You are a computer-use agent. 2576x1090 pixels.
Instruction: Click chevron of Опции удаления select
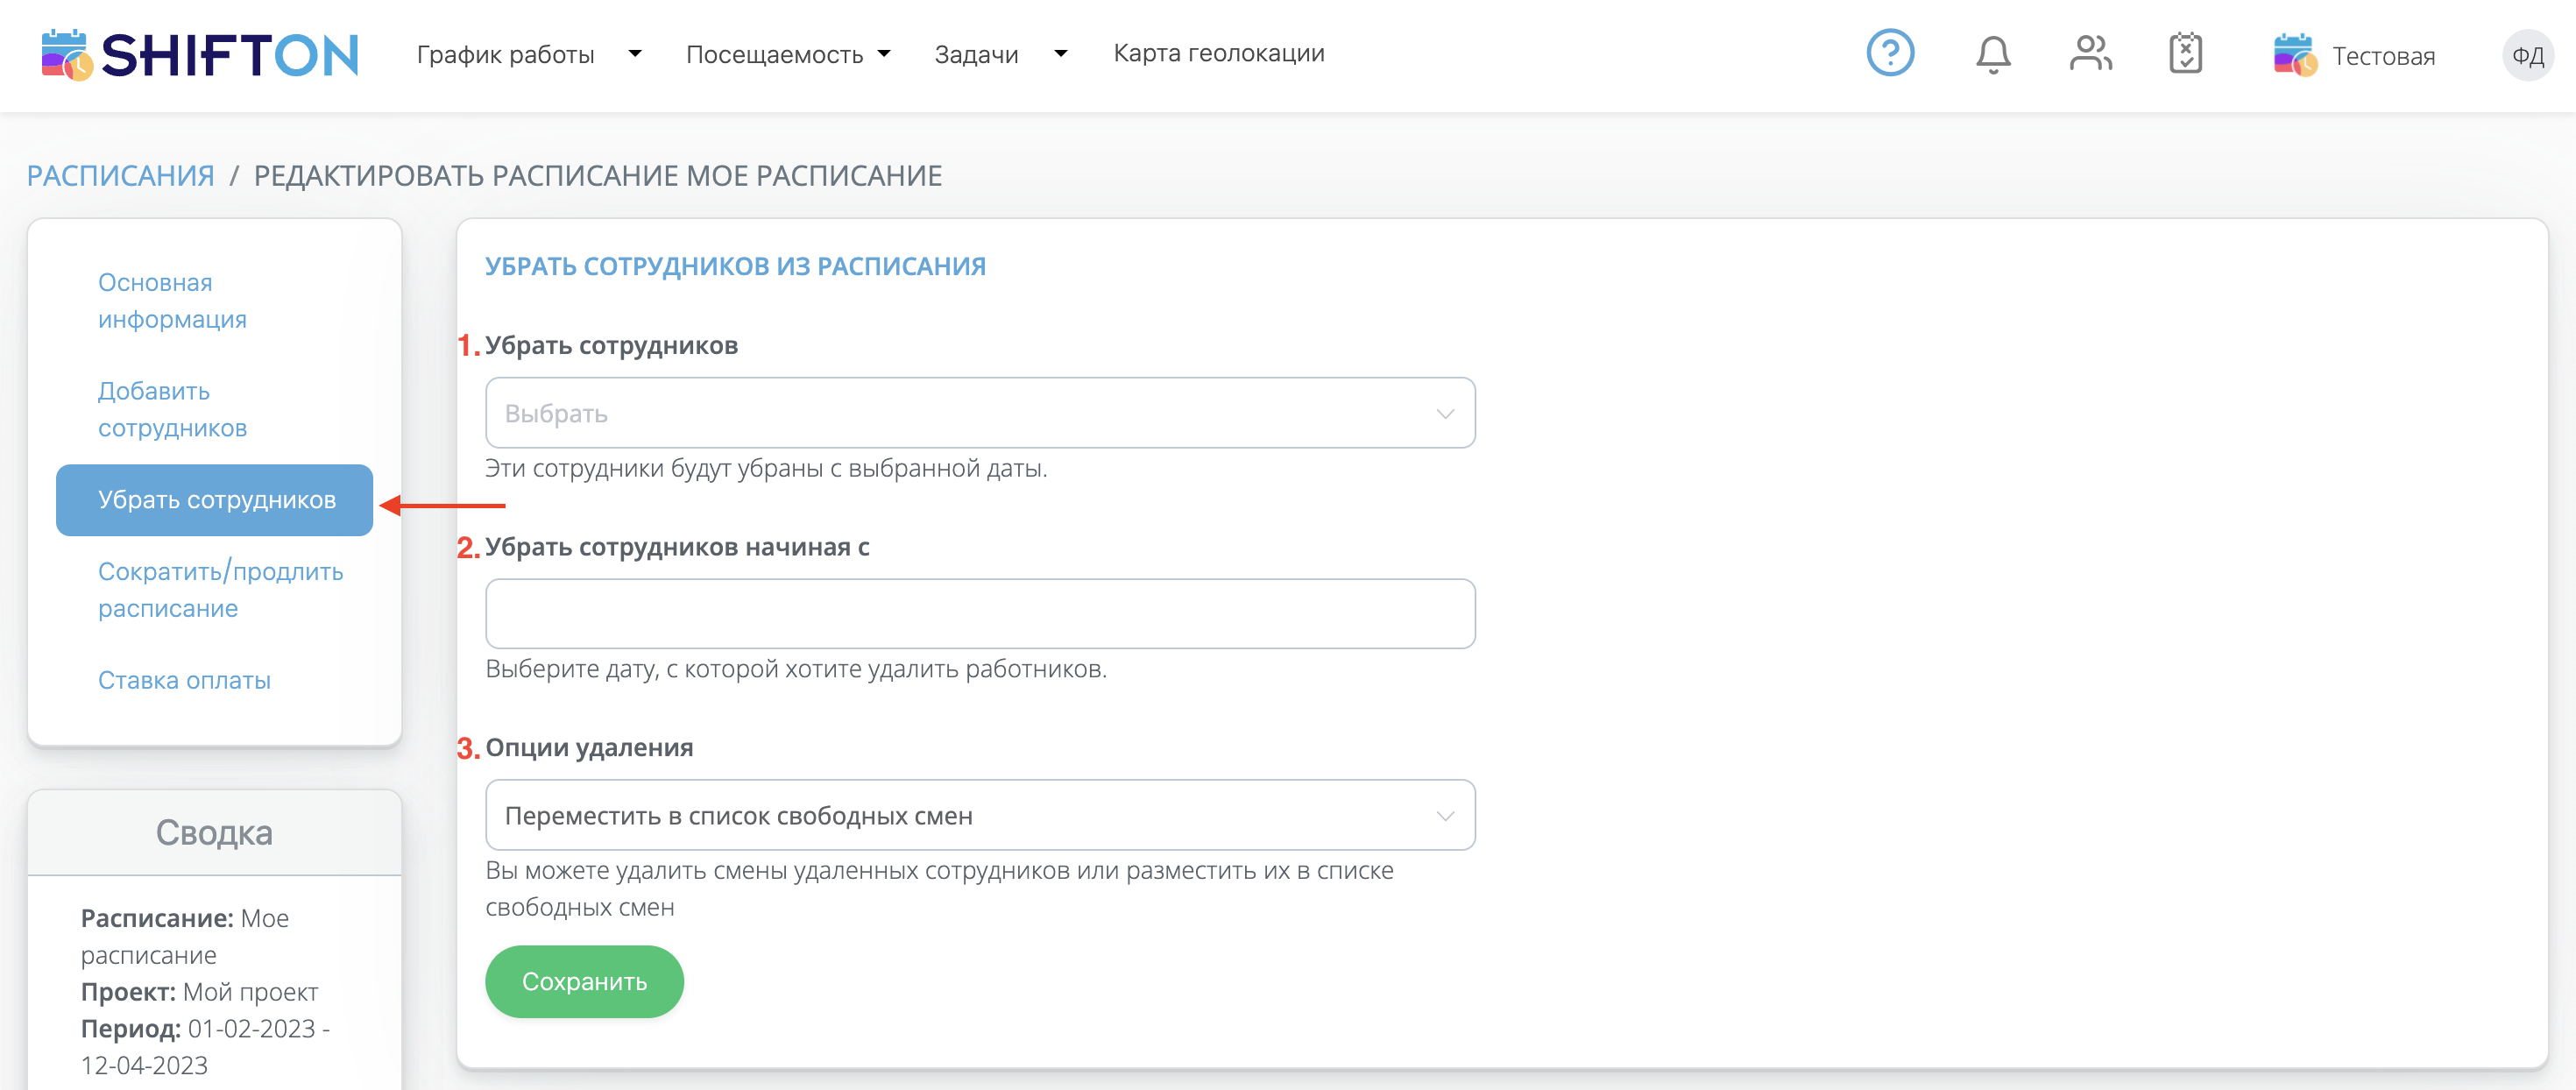pos(1445,816)
